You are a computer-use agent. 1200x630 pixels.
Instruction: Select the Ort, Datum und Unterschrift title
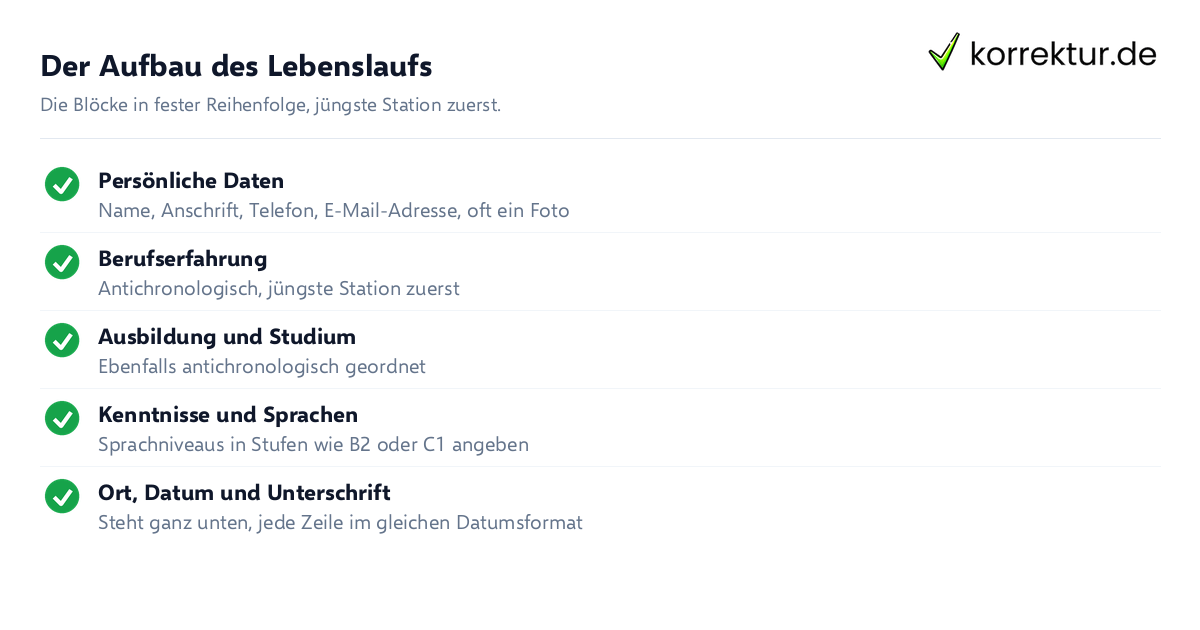click(x=244, y=493)
